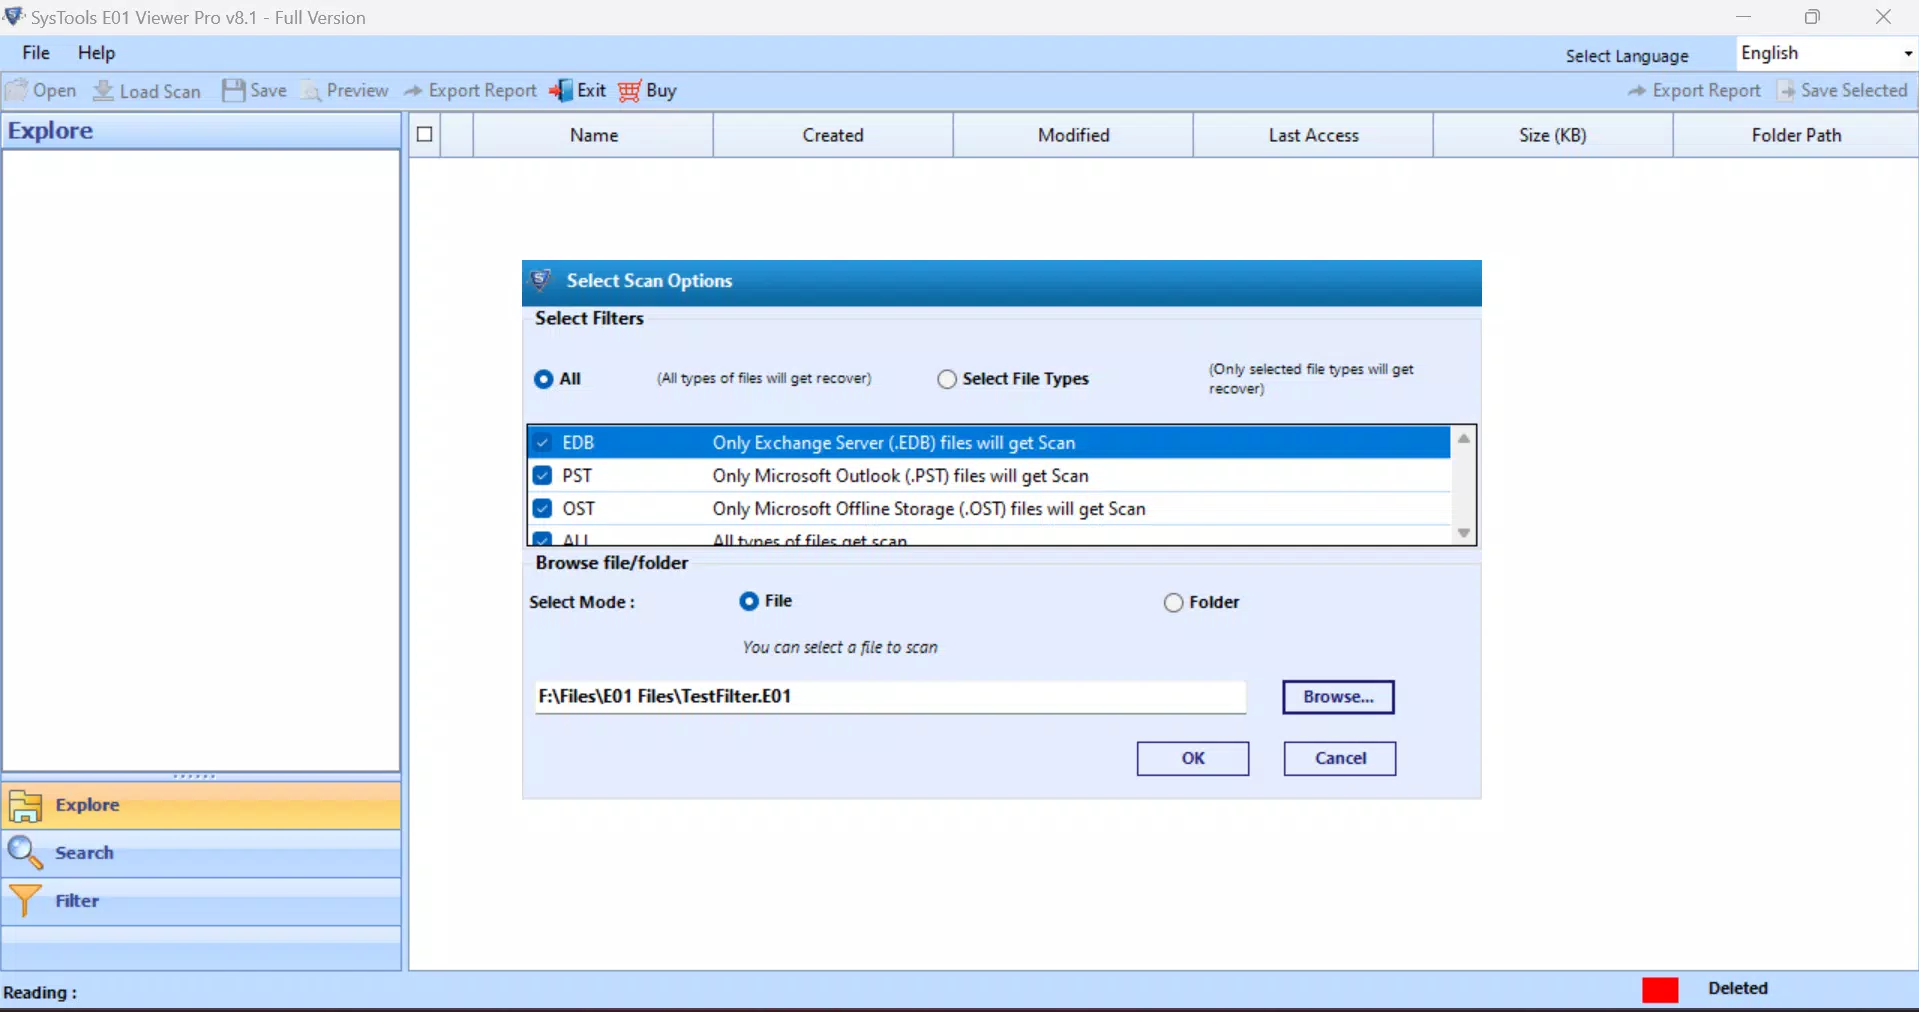This screenshot has width=1919, height=1012.
Task: Sort by the Modified column header
Action: (1073, 135)
